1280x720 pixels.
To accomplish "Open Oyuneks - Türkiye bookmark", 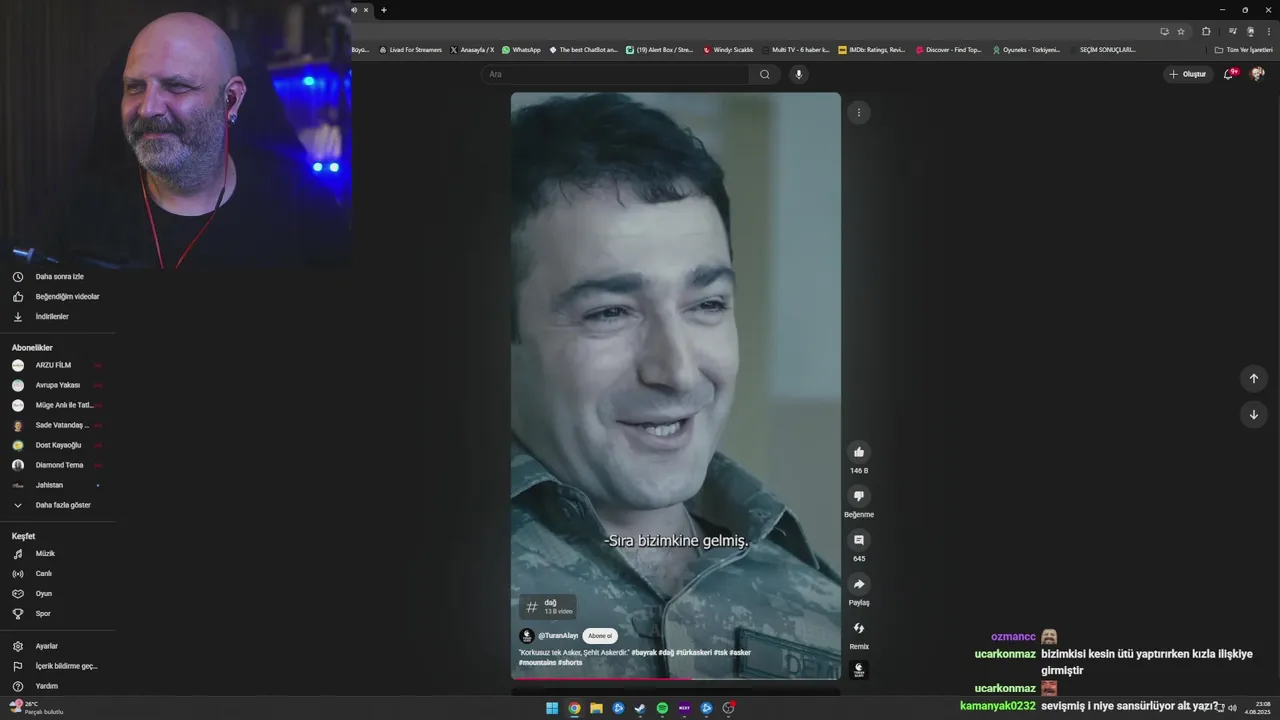I will coord(1026,50).
